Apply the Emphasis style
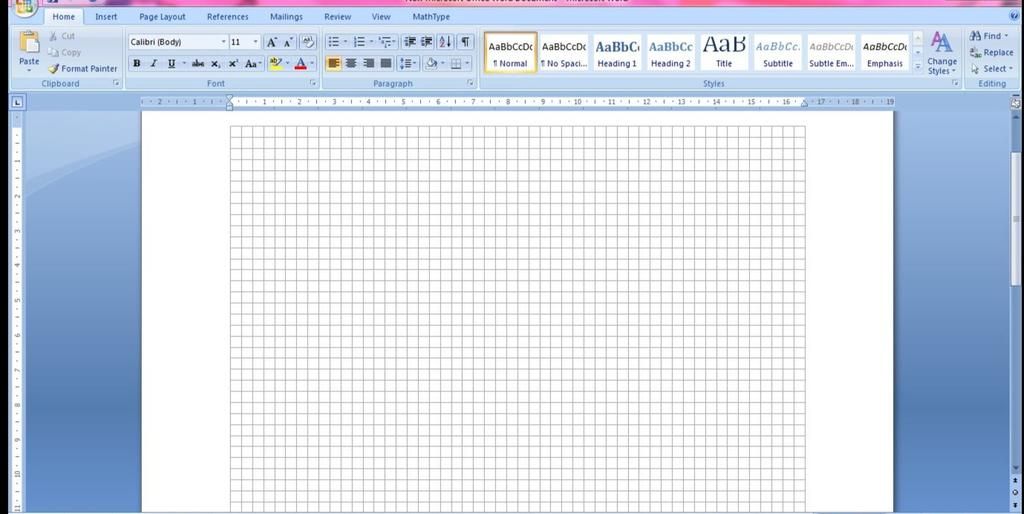The height and width of the screenshot is (514, 1024). 885,52
